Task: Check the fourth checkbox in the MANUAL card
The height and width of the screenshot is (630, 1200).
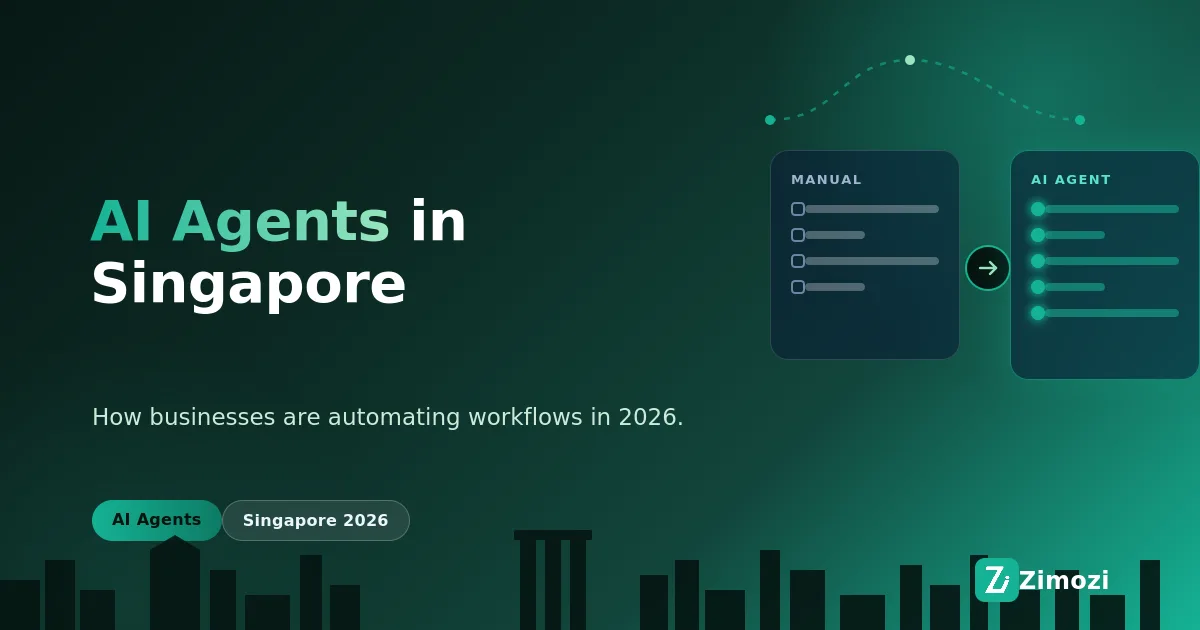Action: pos(798,287)
